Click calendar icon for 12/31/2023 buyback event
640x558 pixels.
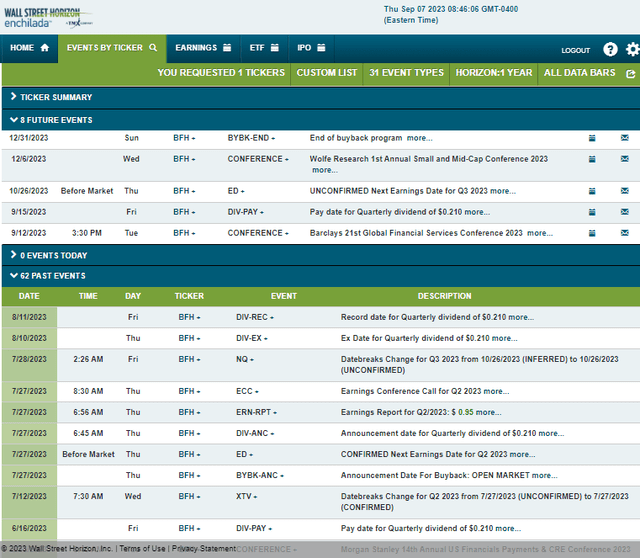[x=592, y=138]
